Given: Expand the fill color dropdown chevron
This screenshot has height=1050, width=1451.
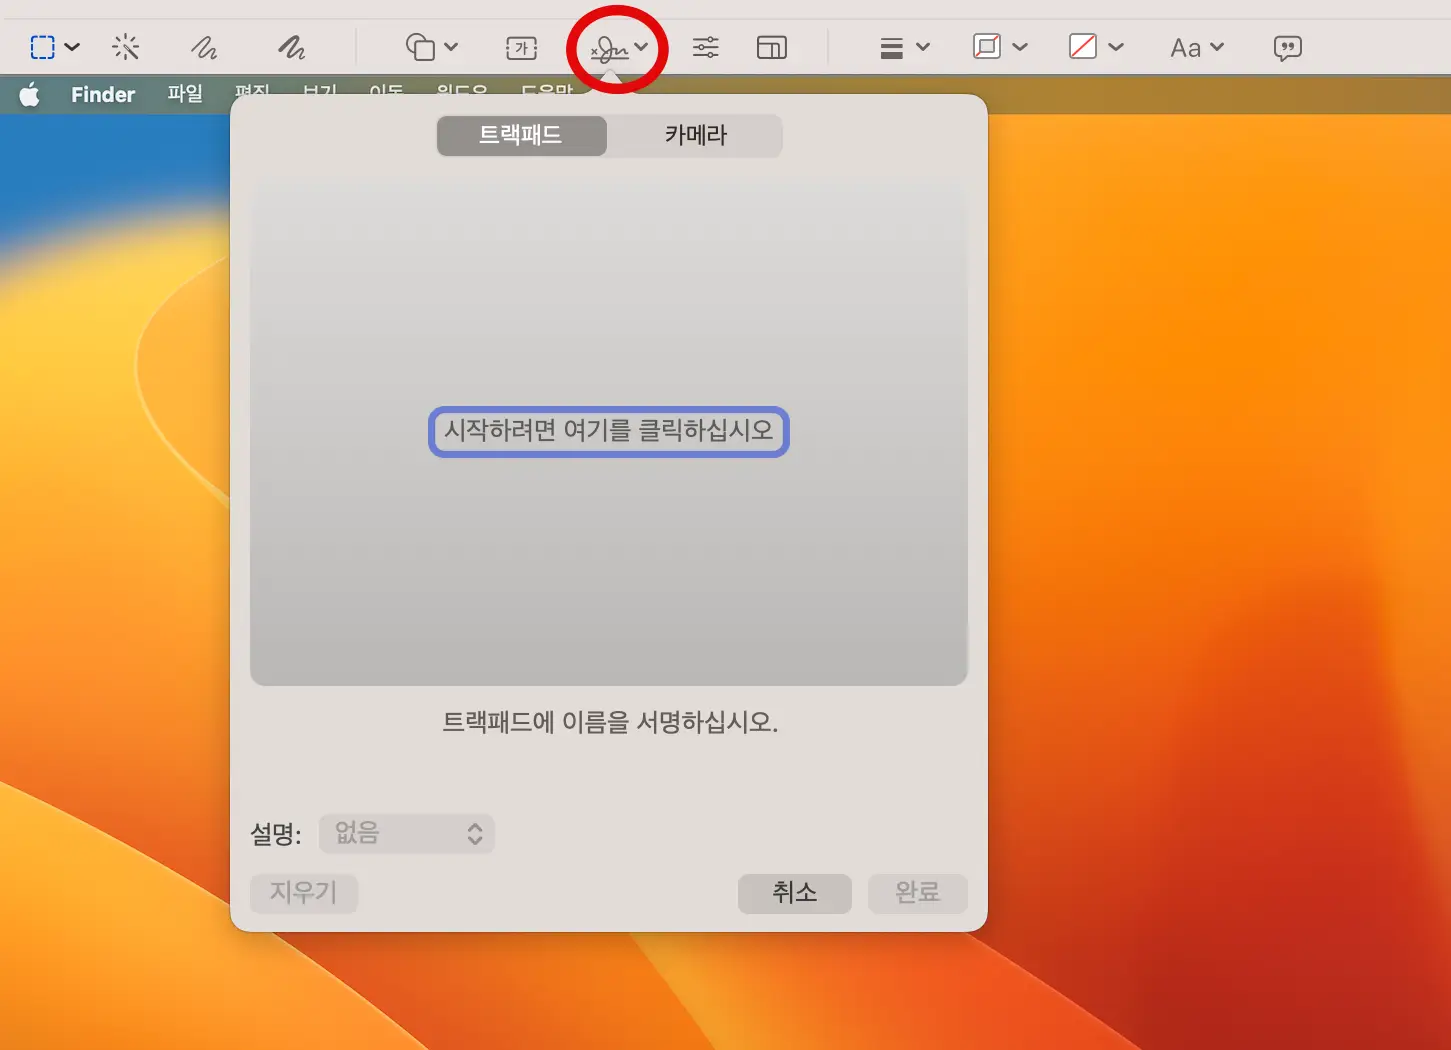Looking at the screenshot, I should pyautogui.click(x=1116, y=47).
